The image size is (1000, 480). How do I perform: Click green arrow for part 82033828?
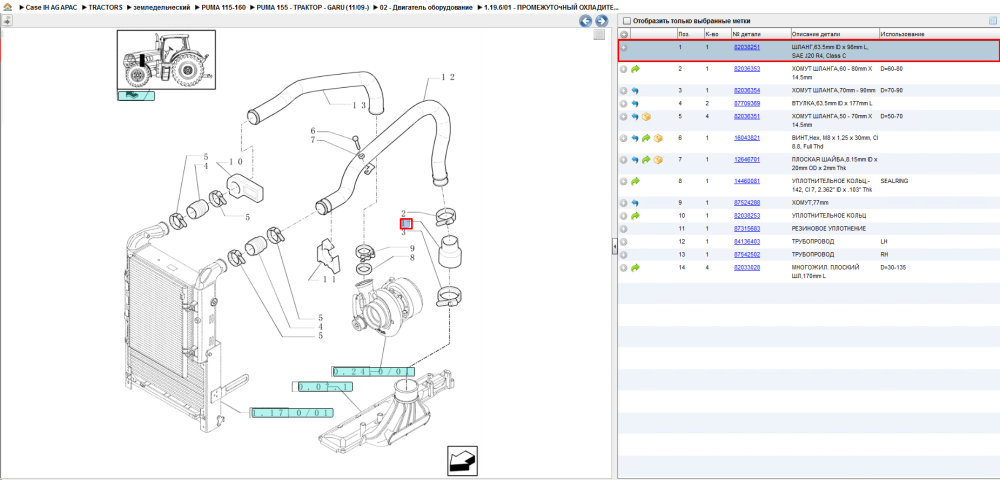[x=635, y=268]
